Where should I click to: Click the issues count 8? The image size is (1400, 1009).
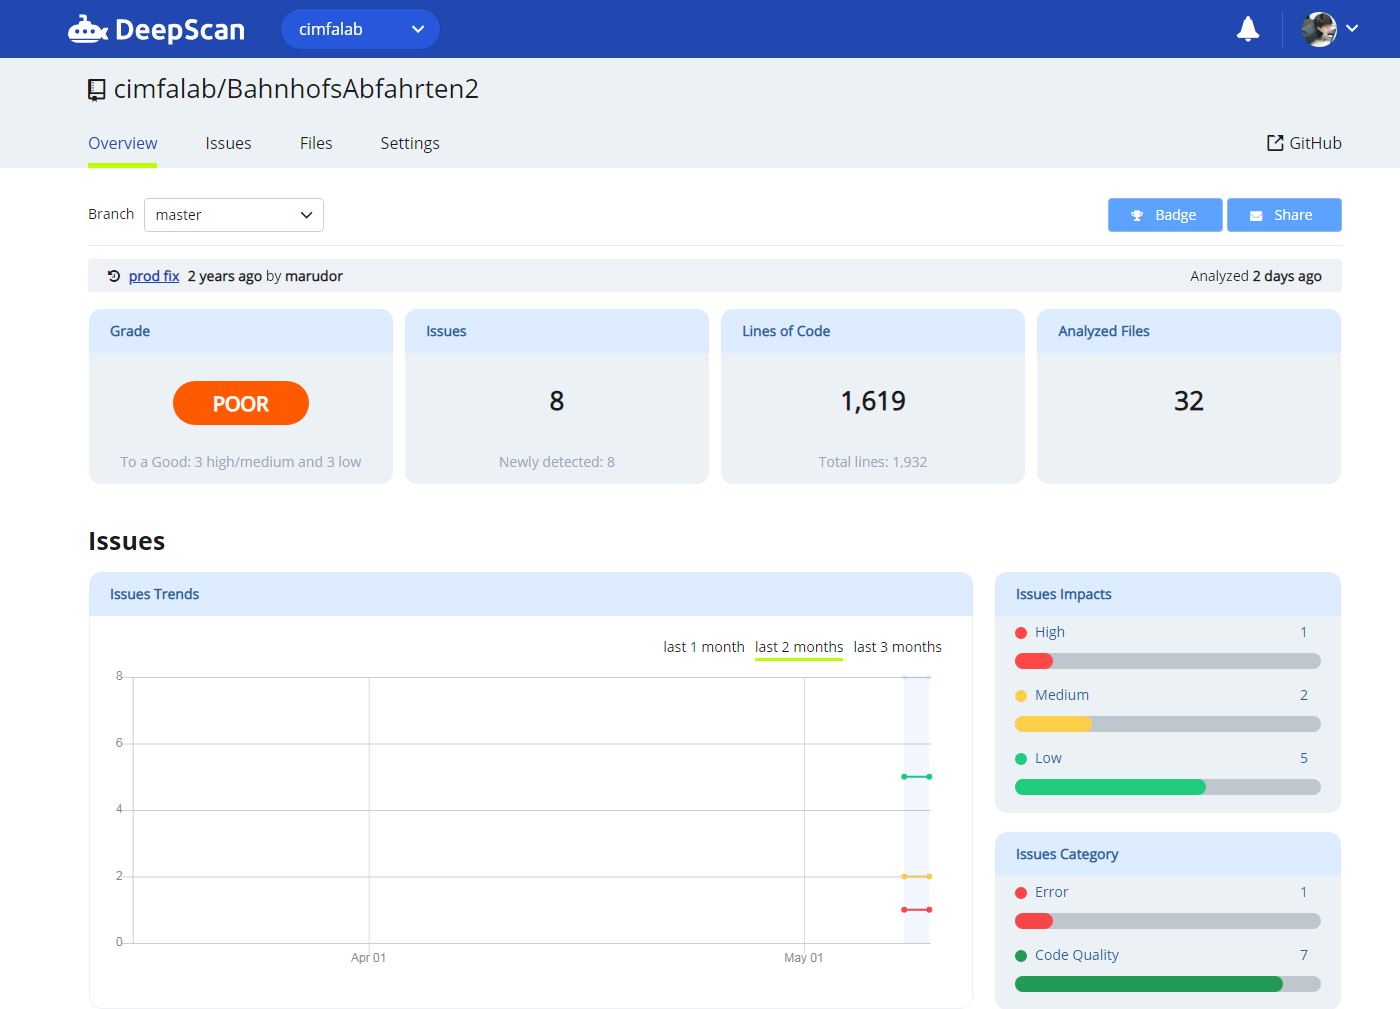coord(557,401)
